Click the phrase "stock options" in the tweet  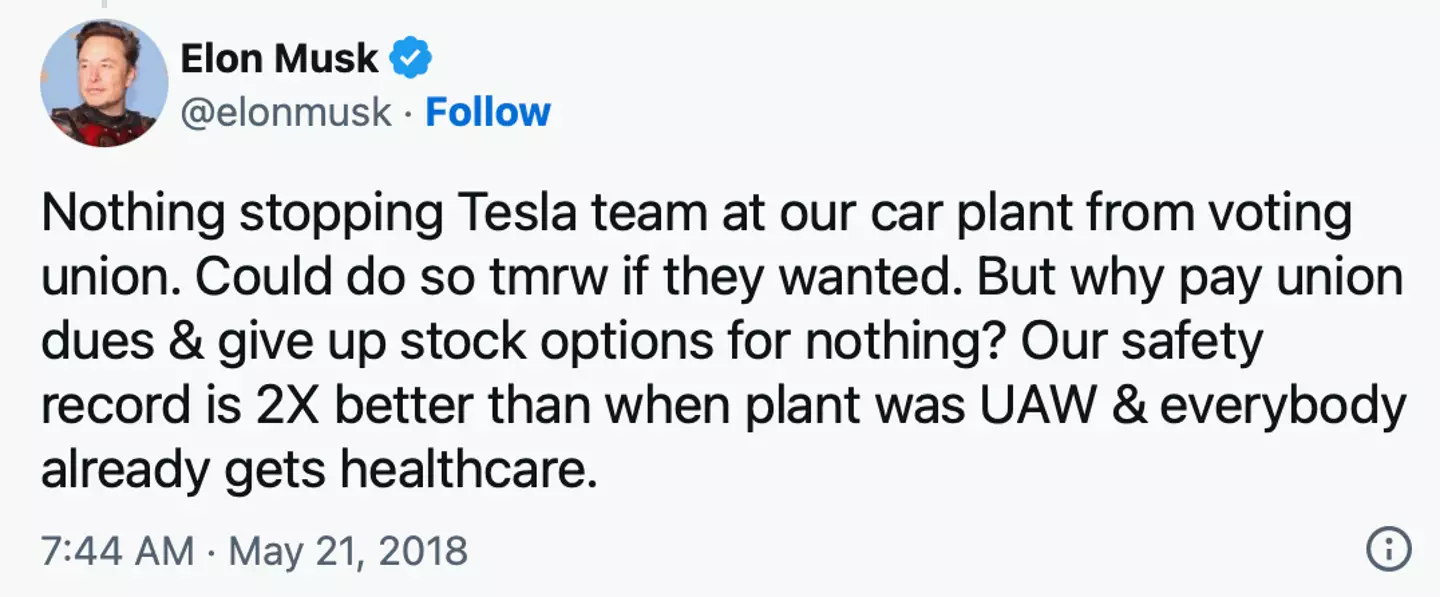514,342
